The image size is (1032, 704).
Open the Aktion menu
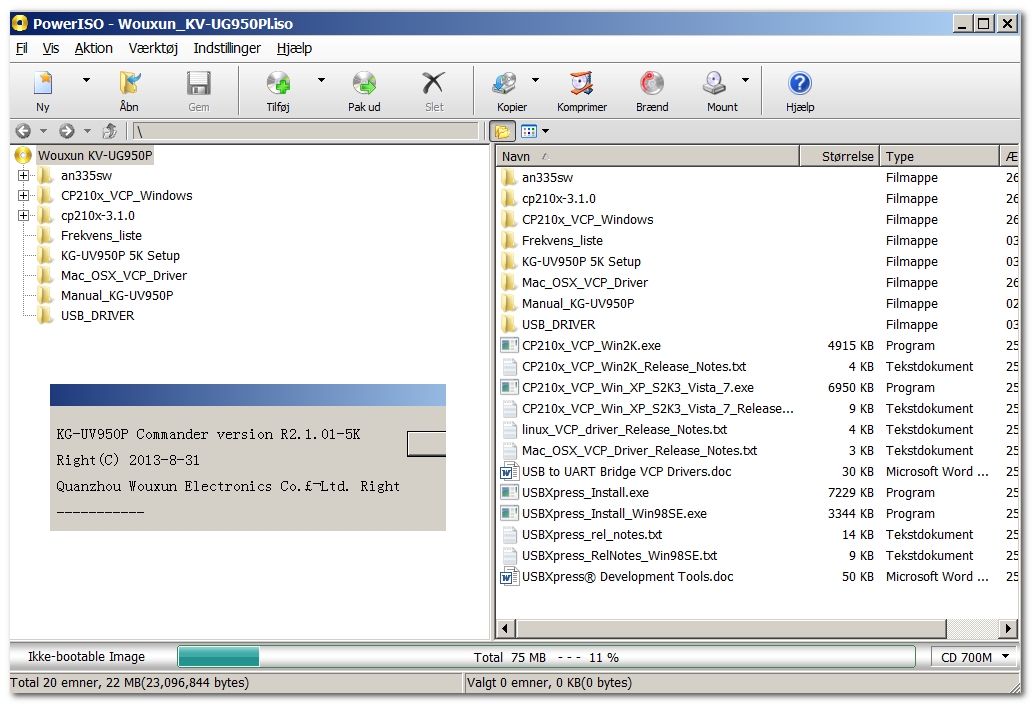coord(93,48)
